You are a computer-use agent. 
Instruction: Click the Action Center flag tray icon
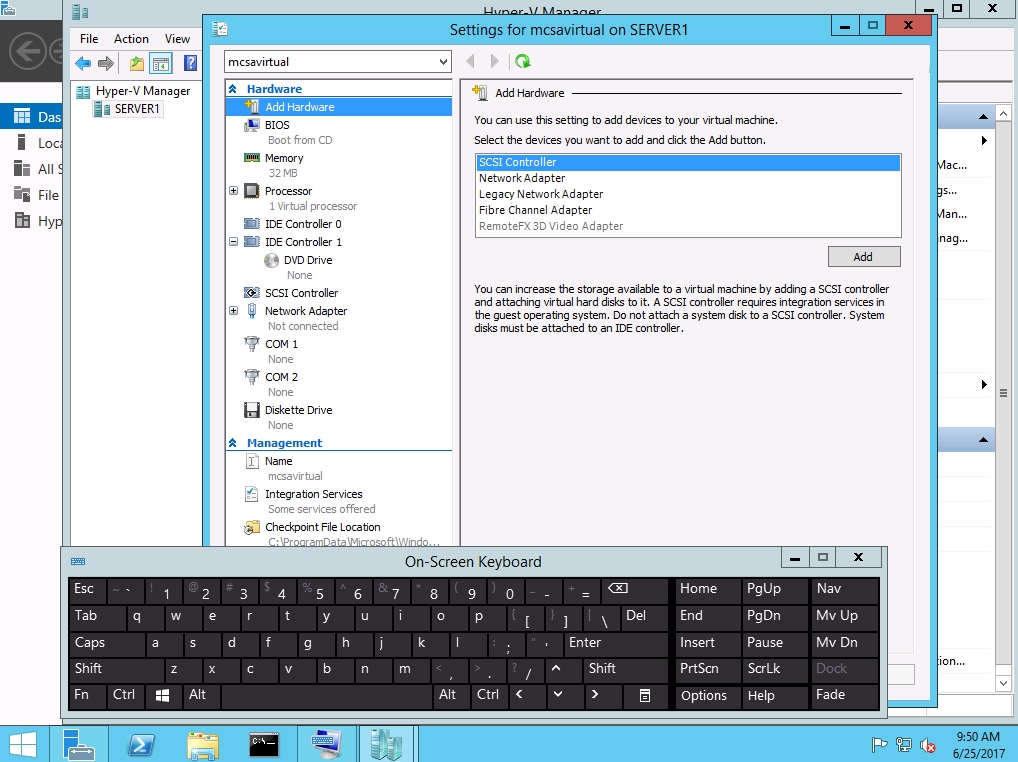tap(878, 745)
